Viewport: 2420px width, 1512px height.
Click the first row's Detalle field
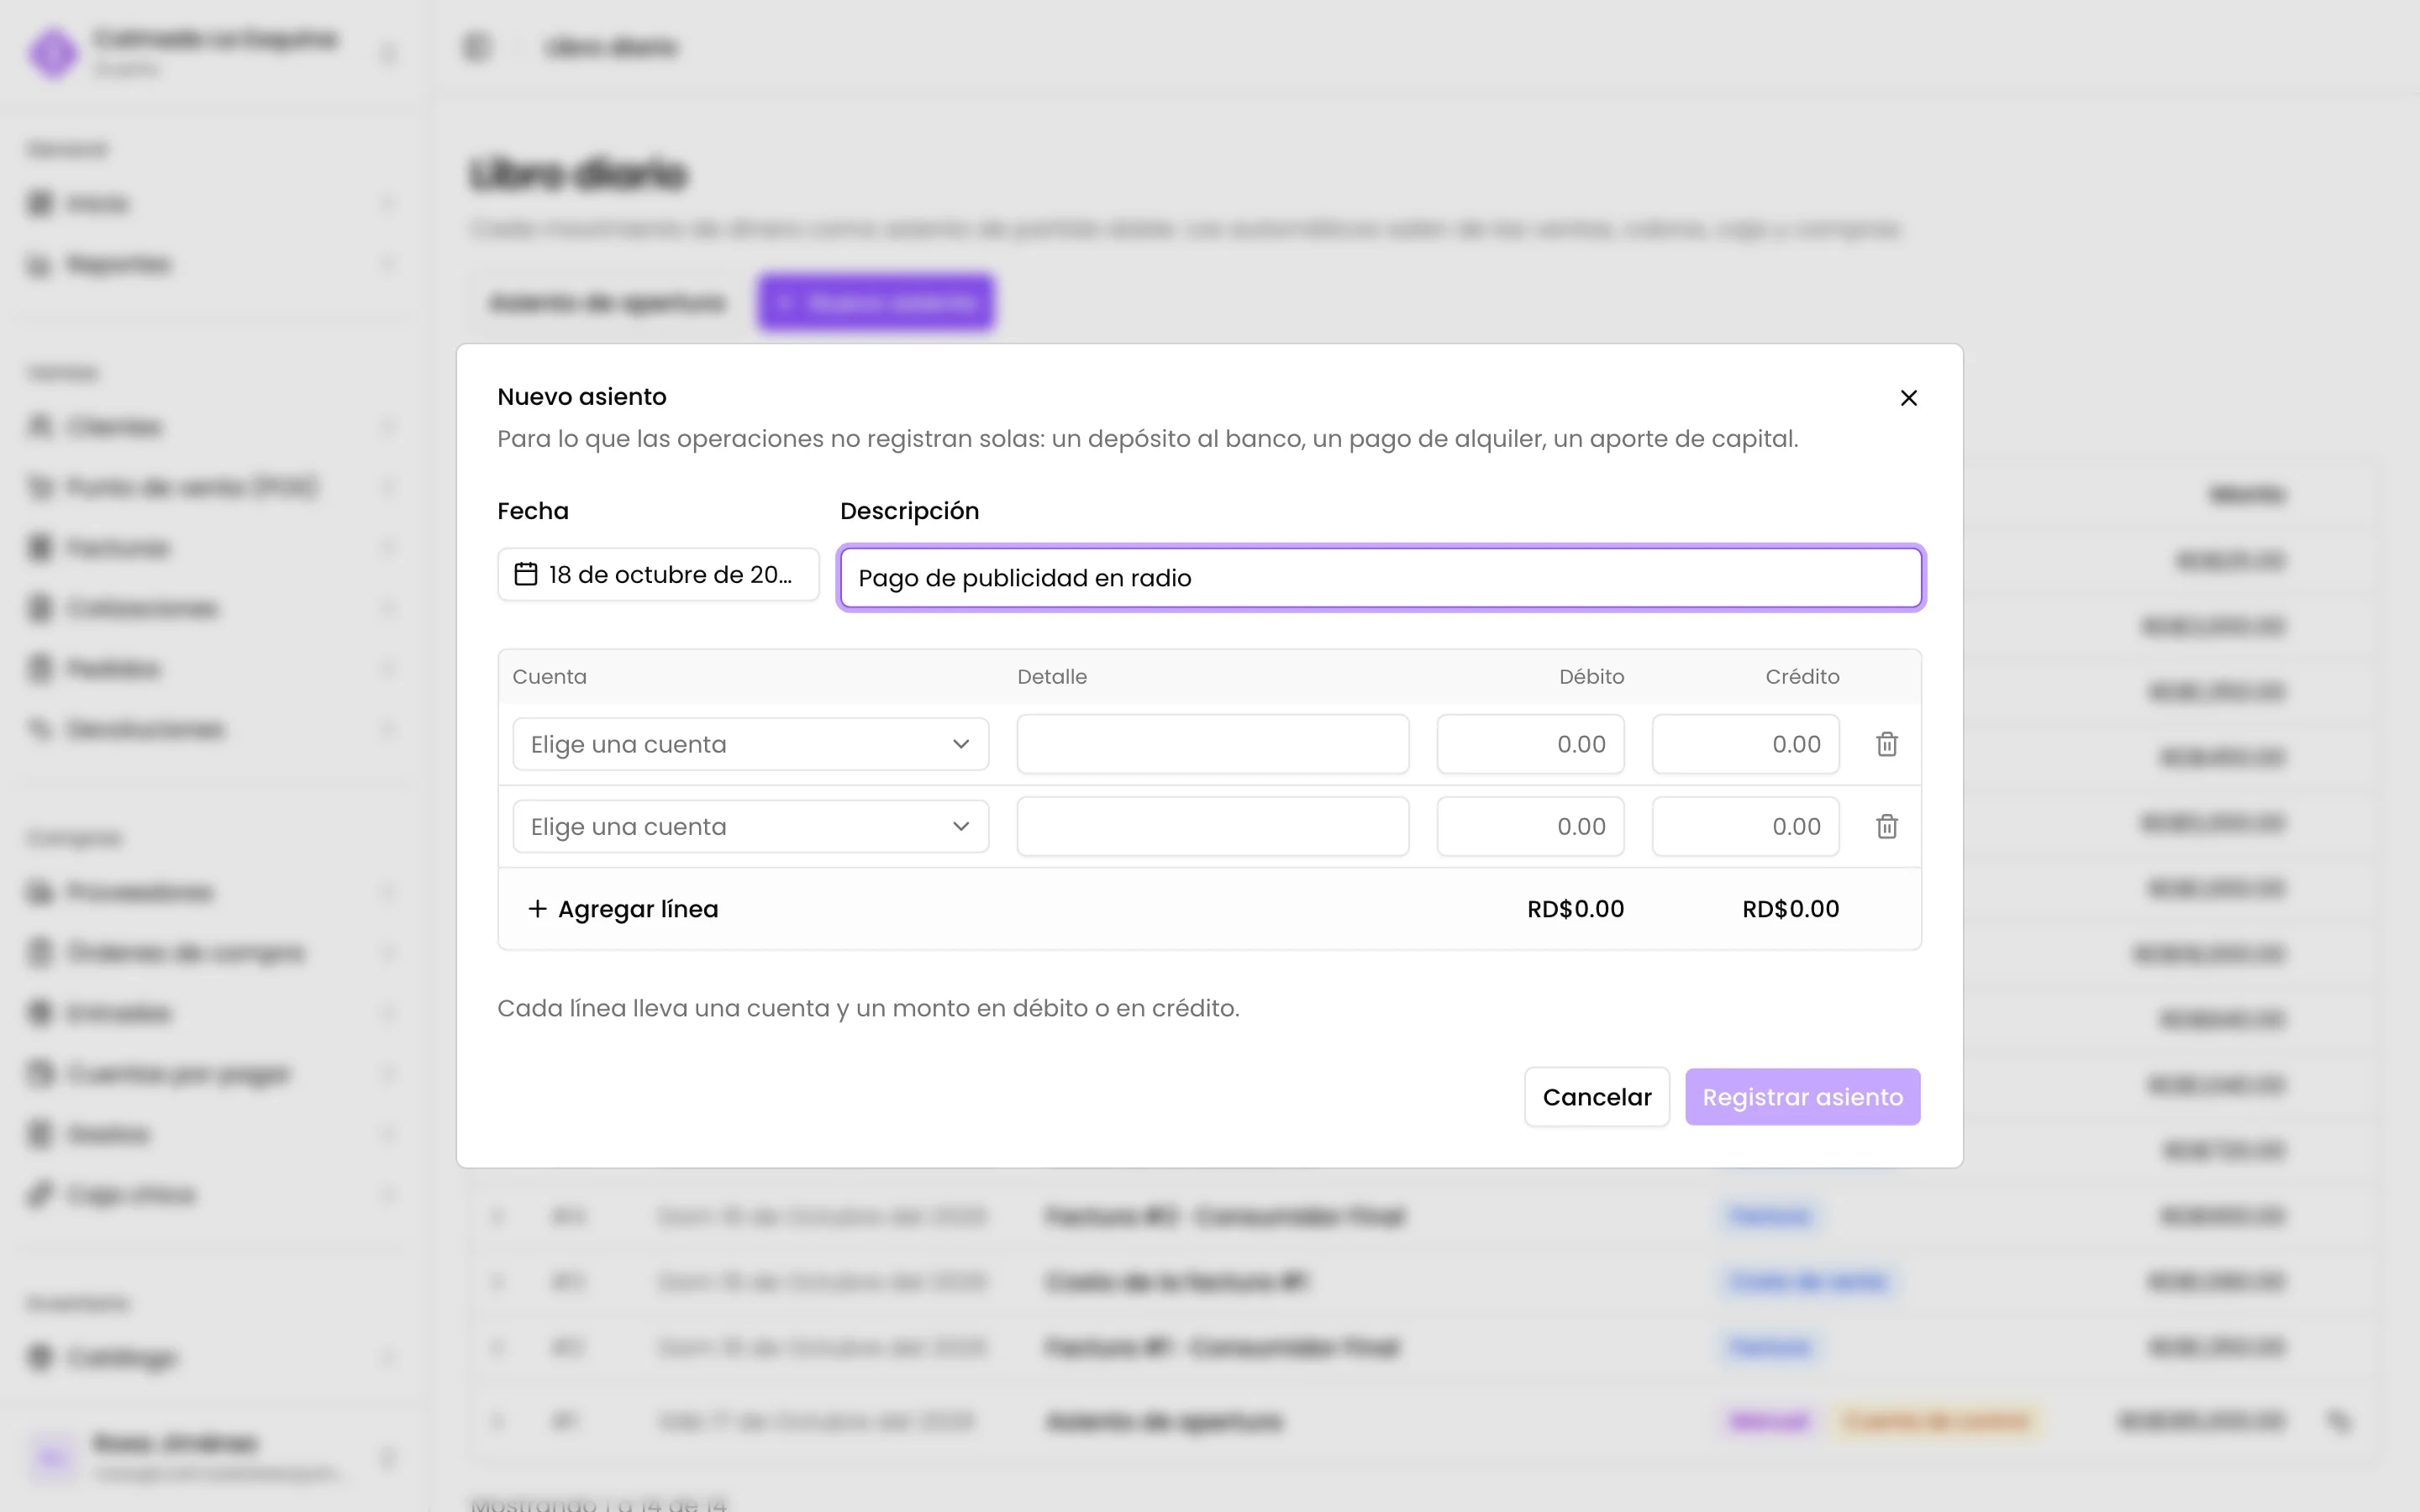click(1213, 744)
